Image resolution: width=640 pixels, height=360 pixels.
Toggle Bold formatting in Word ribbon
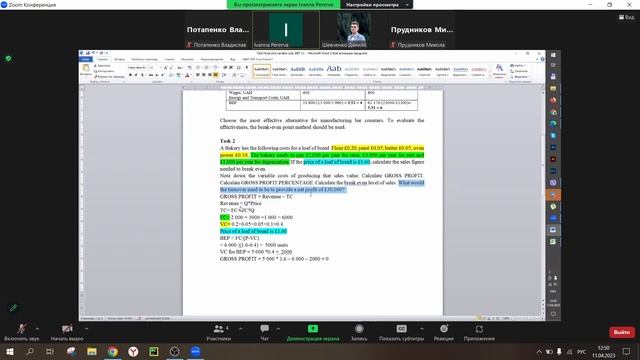click(130, 75)
